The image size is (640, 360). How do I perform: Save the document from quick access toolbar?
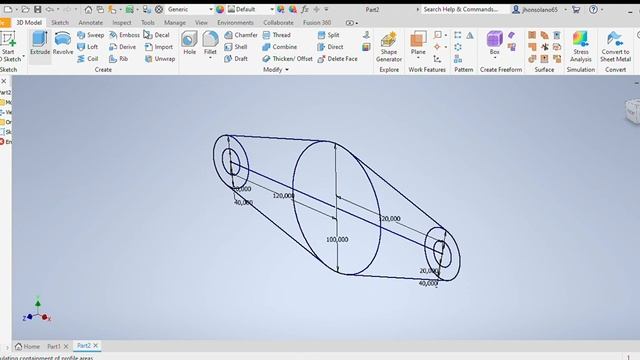pos(38,9)
